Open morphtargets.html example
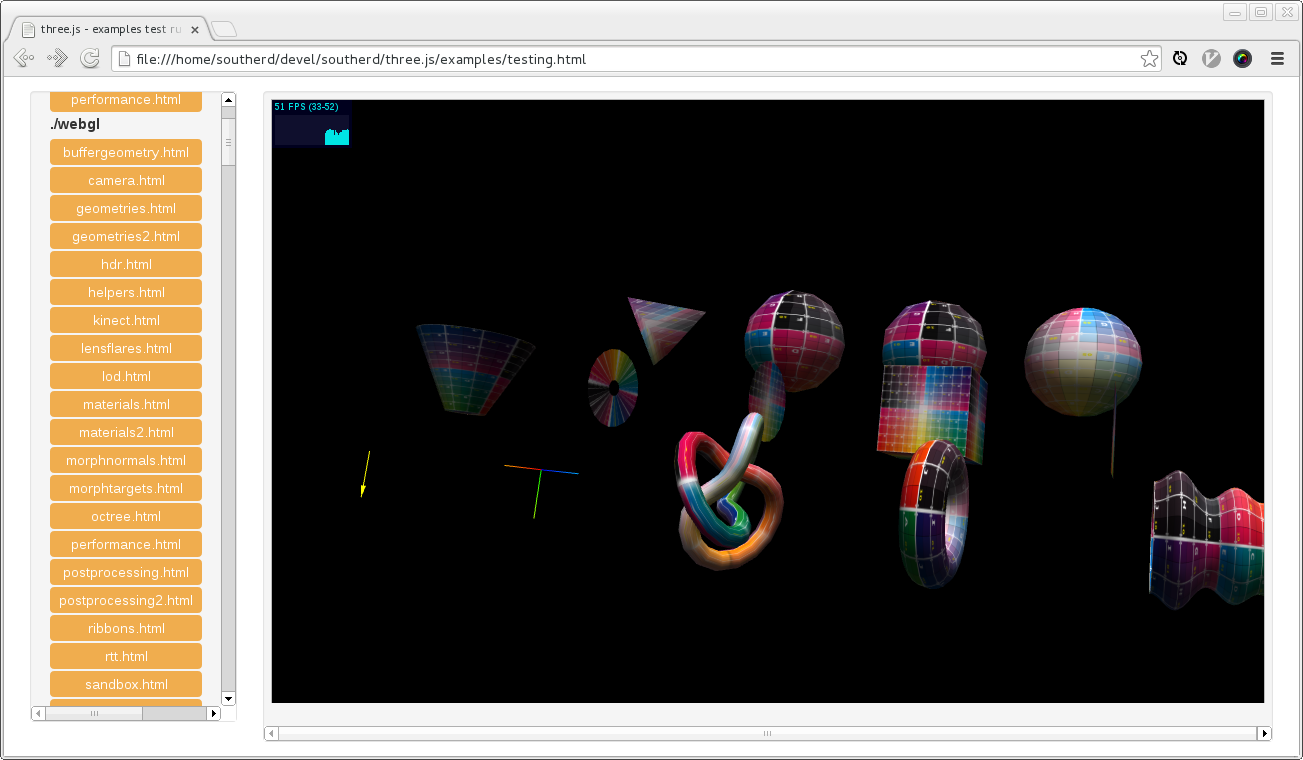The height and width of the screenshot is (760, 1303). click(x=126, y=488)
